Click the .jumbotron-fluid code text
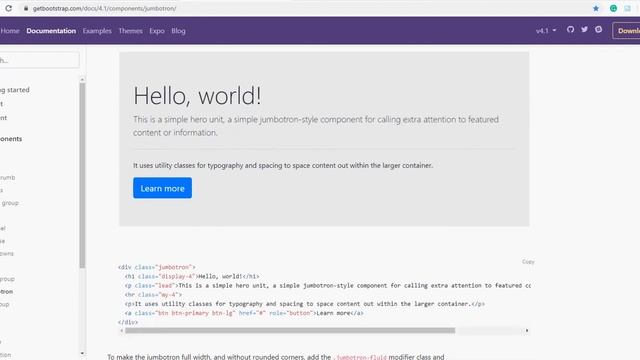This screenshot has height=360, width=640. tap(360, 357)
